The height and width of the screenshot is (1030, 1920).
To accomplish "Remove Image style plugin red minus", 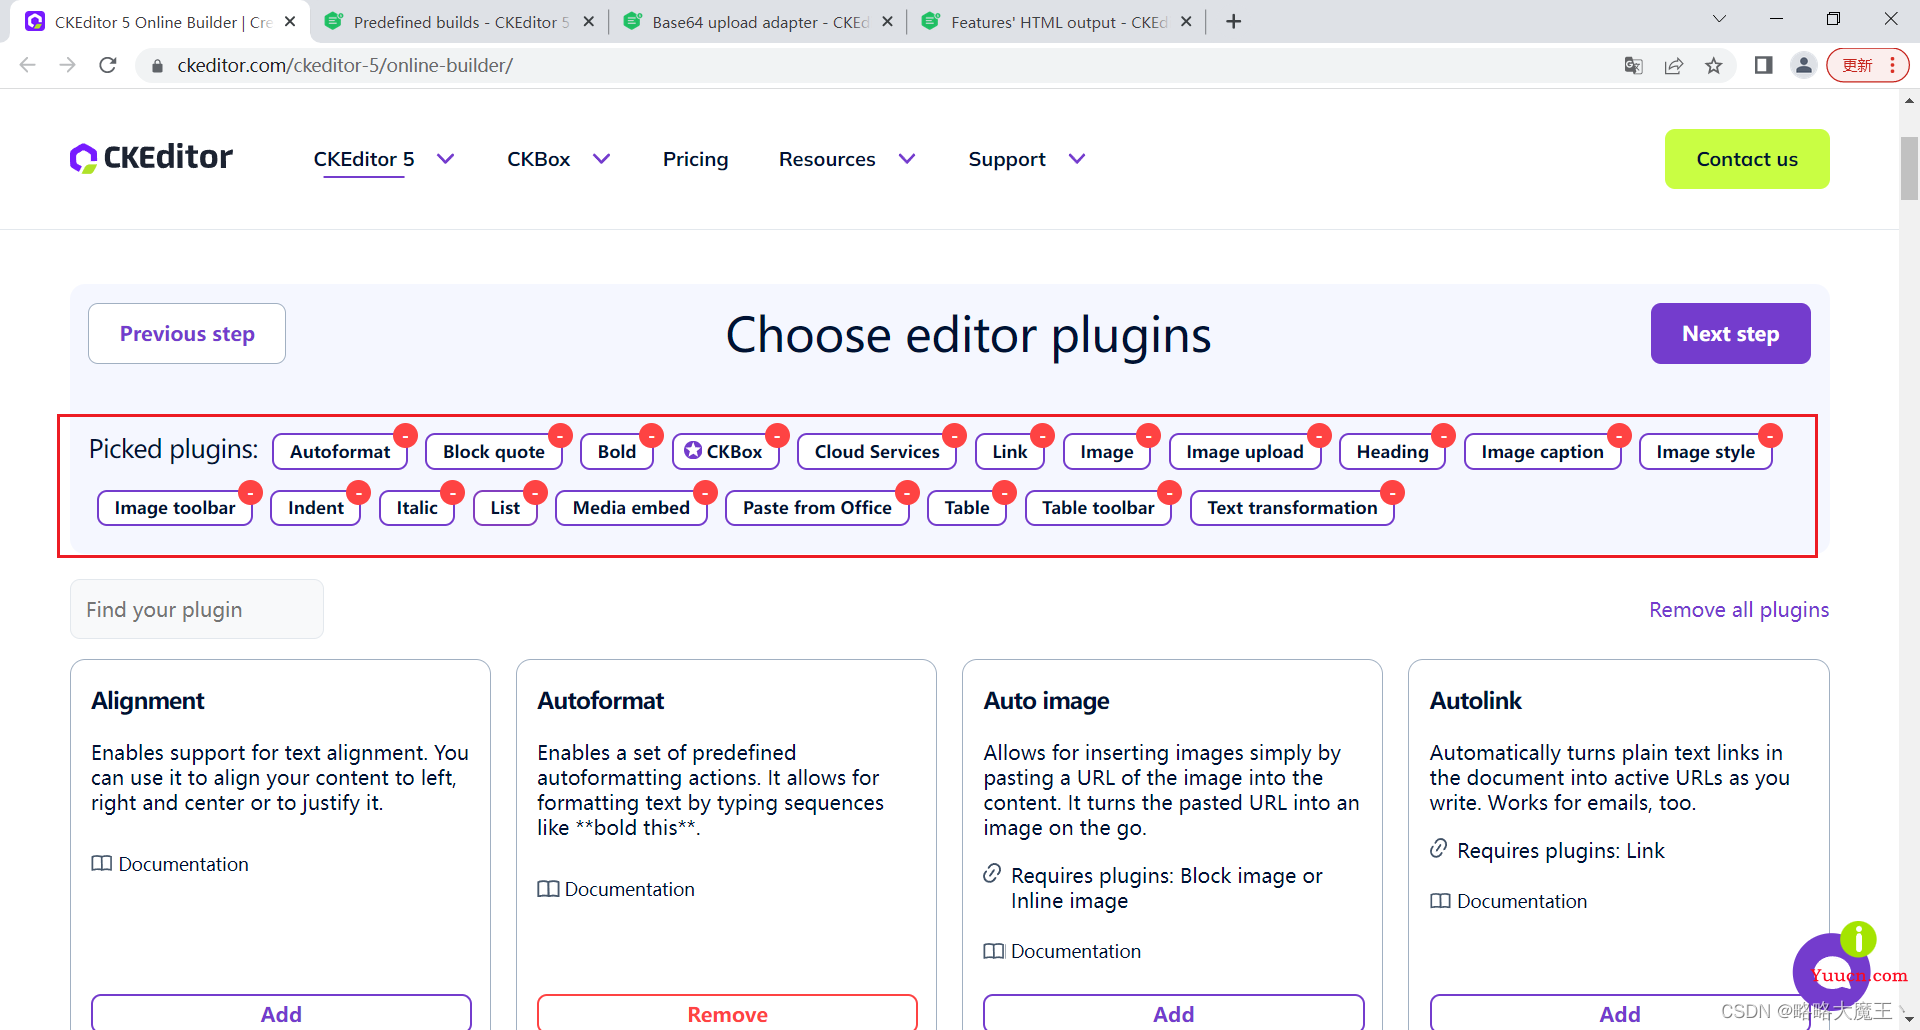I will 1770,435.
